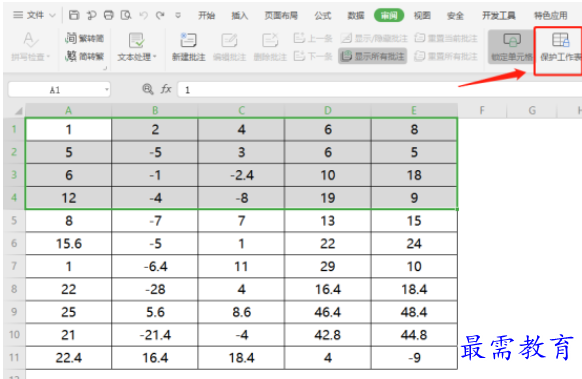Click the zoom magnifier beside fx

coord(148,89)
